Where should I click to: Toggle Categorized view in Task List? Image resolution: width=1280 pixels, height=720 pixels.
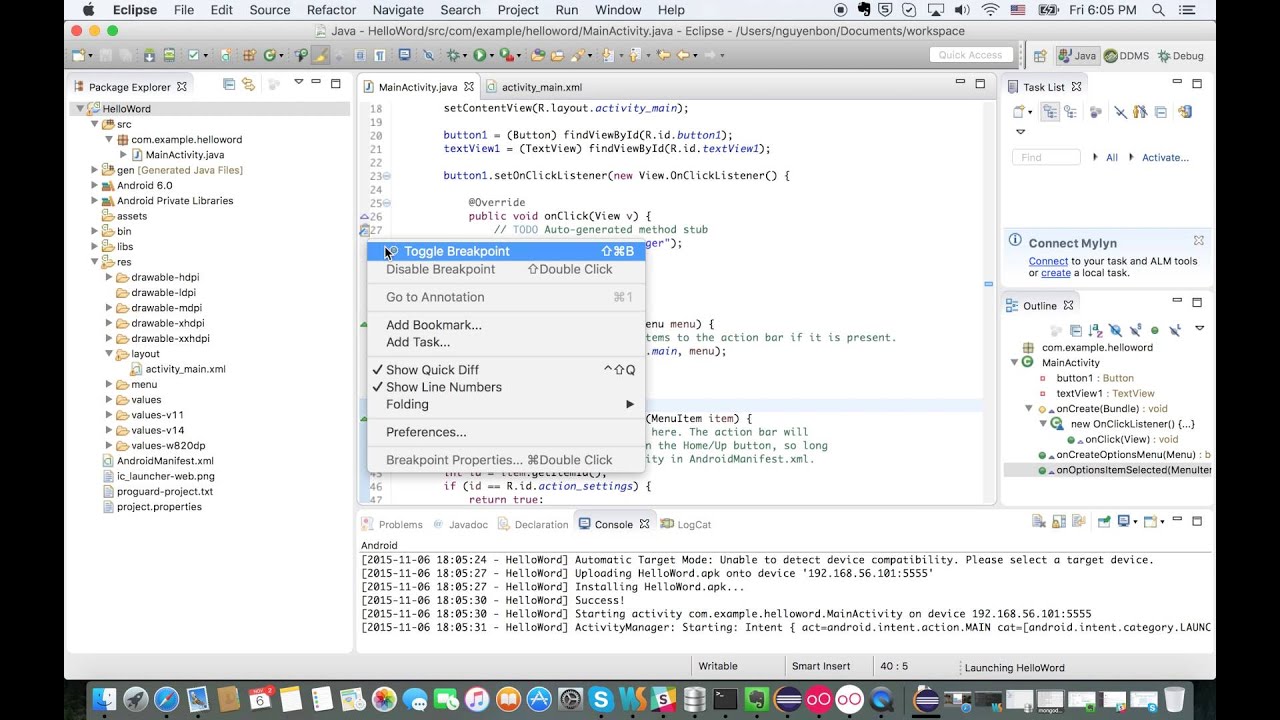click(x=1050, y=112)
